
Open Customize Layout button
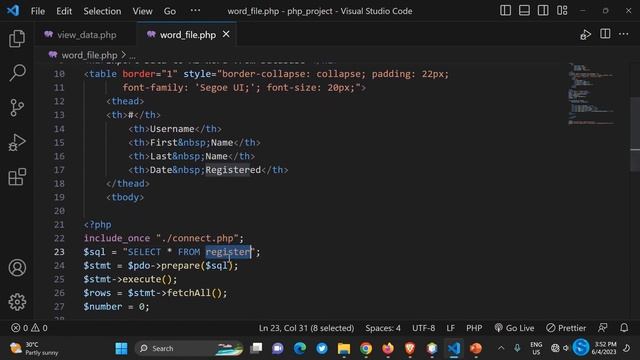(x=562, y=11)
